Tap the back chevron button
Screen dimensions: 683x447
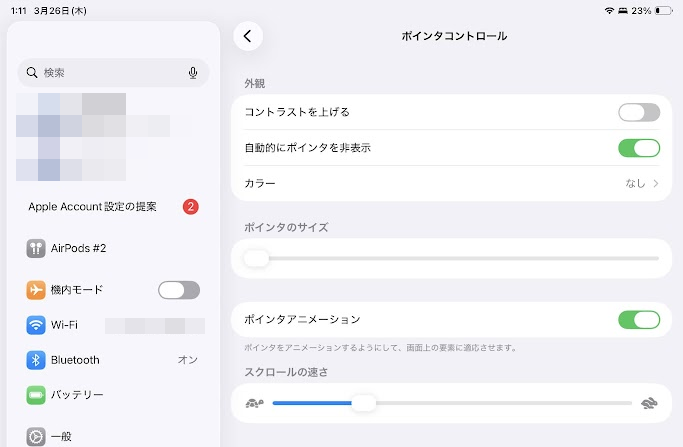[248, 36]
